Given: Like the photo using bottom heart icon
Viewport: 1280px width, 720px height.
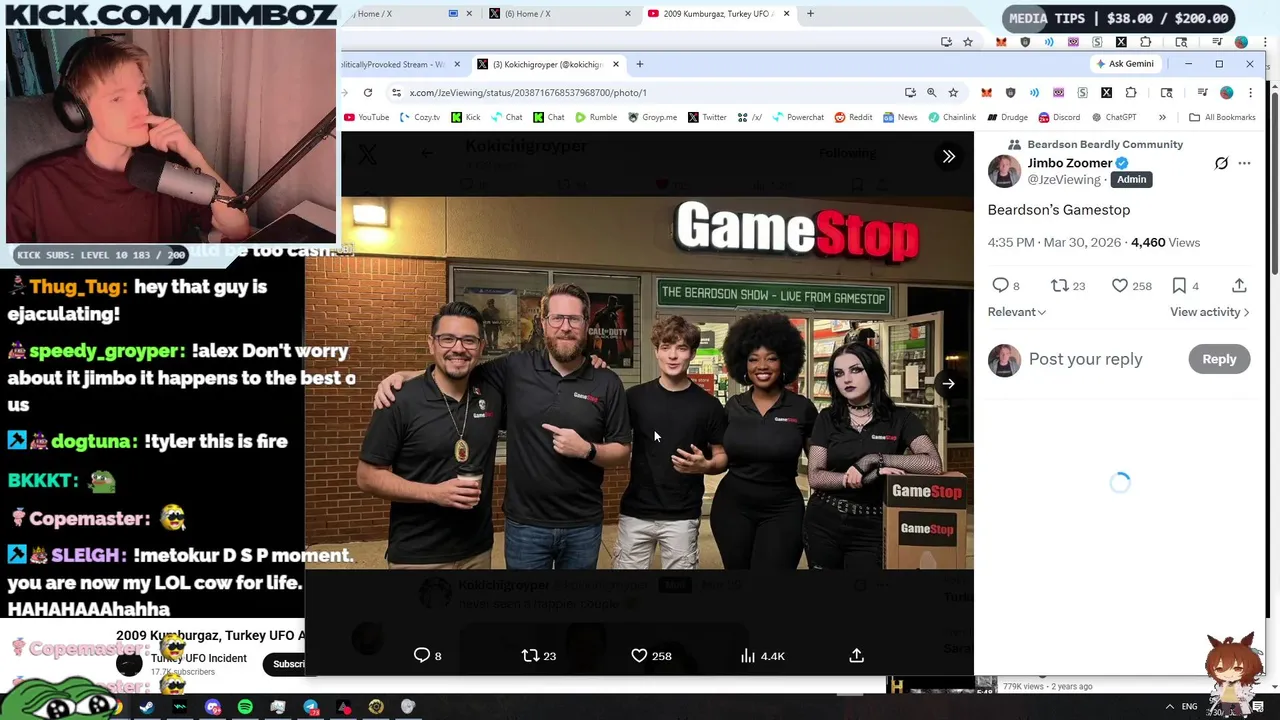Looking at the screenshot, I should tap(639, 655).
